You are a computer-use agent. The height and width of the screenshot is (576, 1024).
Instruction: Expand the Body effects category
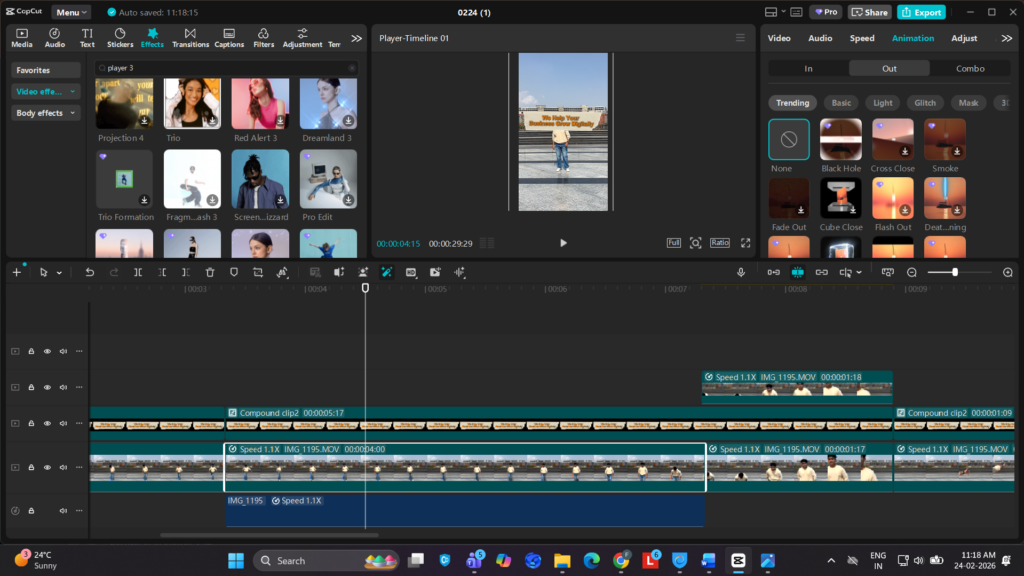coord(45,113)
